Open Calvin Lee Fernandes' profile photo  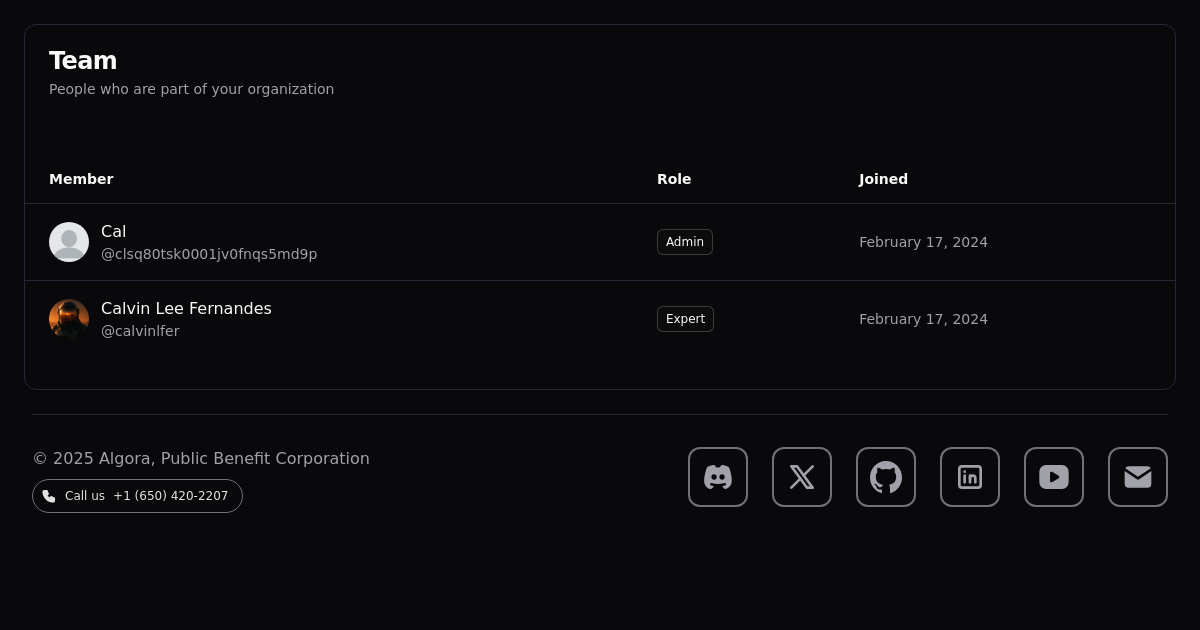pyautogui.click(x=69, y=319)
